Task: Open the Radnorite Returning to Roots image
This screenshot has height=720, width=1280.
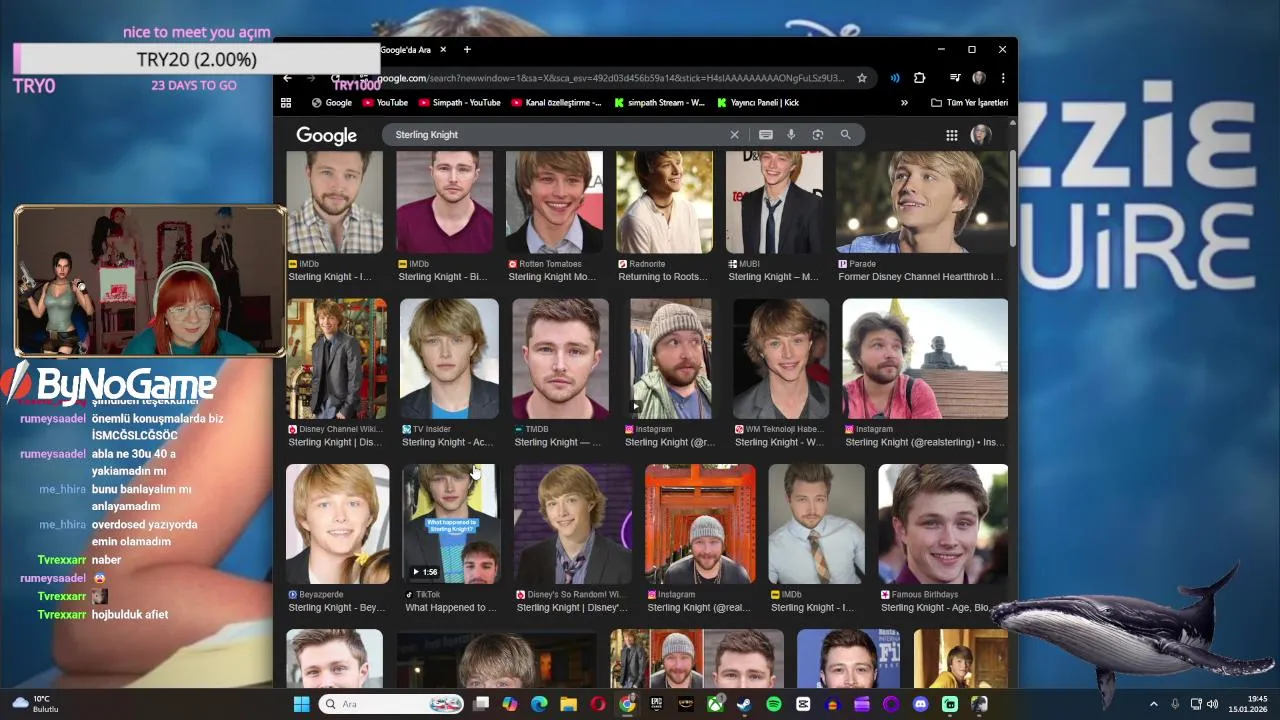Action: tap(664, 202)
